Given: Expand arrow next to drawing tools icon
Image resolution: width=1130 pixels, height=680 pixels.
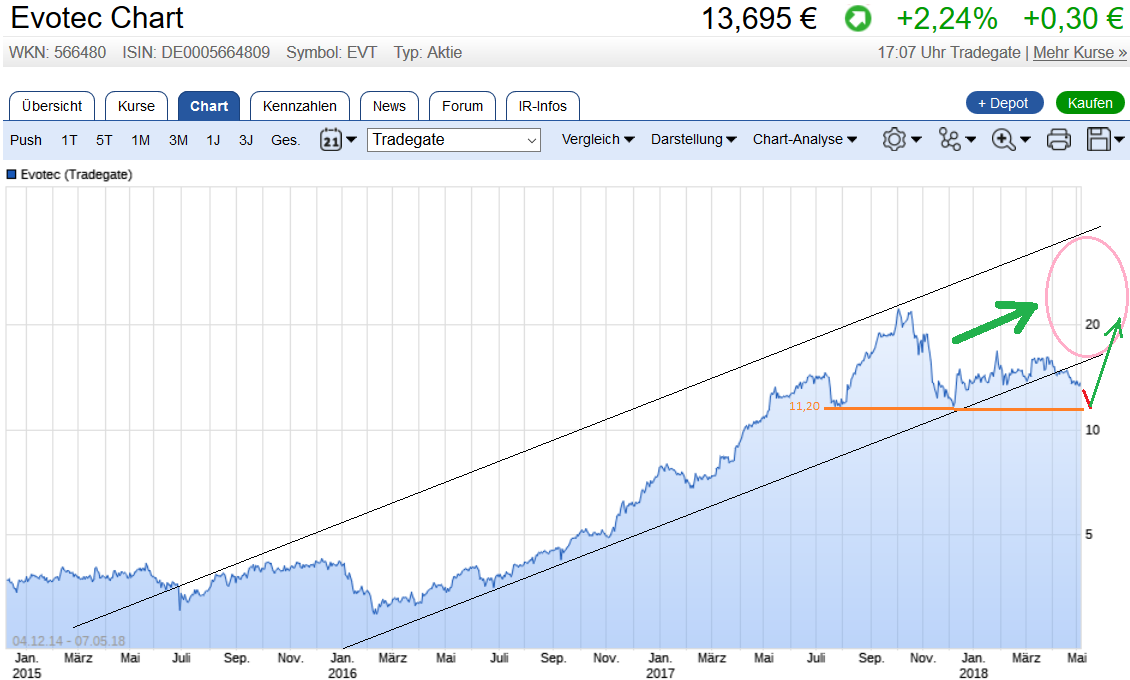Looking at the screenshot, I should tap(971, 139).
